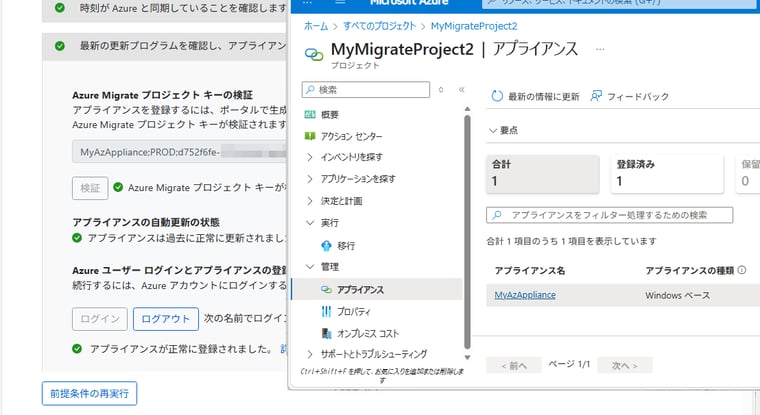
Task: Click the greyed ログイン button
Action: [100, 319]
